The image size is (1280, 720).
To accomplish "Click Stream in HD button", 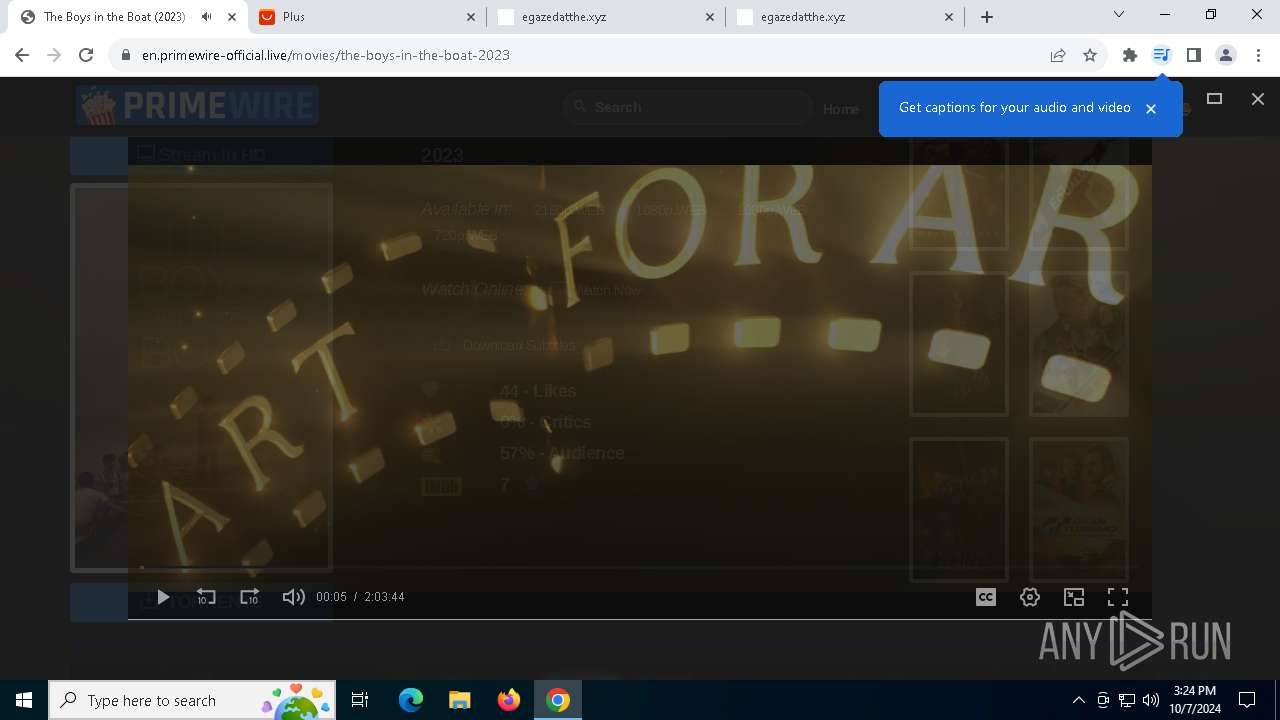I will [x=201, y=154].
